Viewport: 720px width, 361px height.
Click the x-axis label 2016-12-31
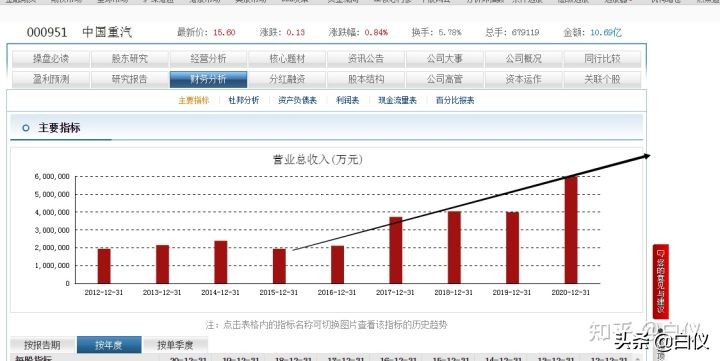pos(337,293)
